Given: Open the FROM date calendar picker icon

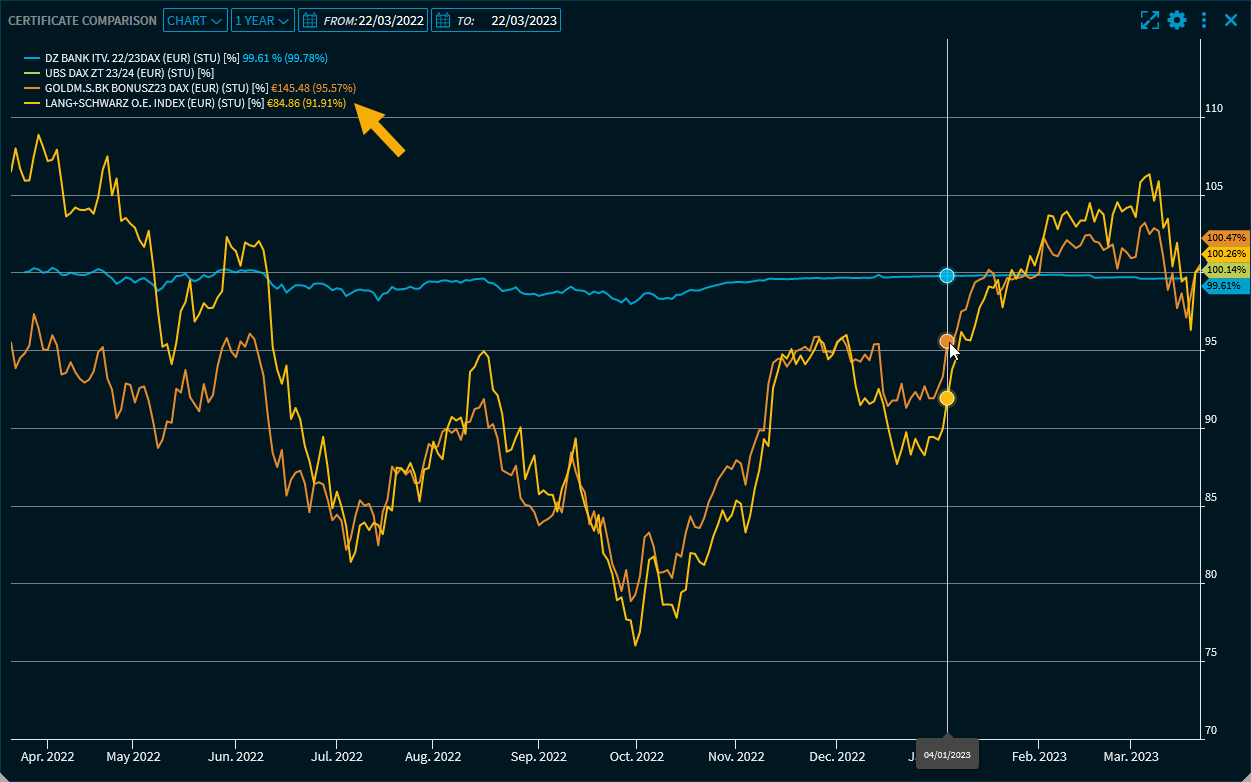Looking at the screenshot, I should (310, 20).
